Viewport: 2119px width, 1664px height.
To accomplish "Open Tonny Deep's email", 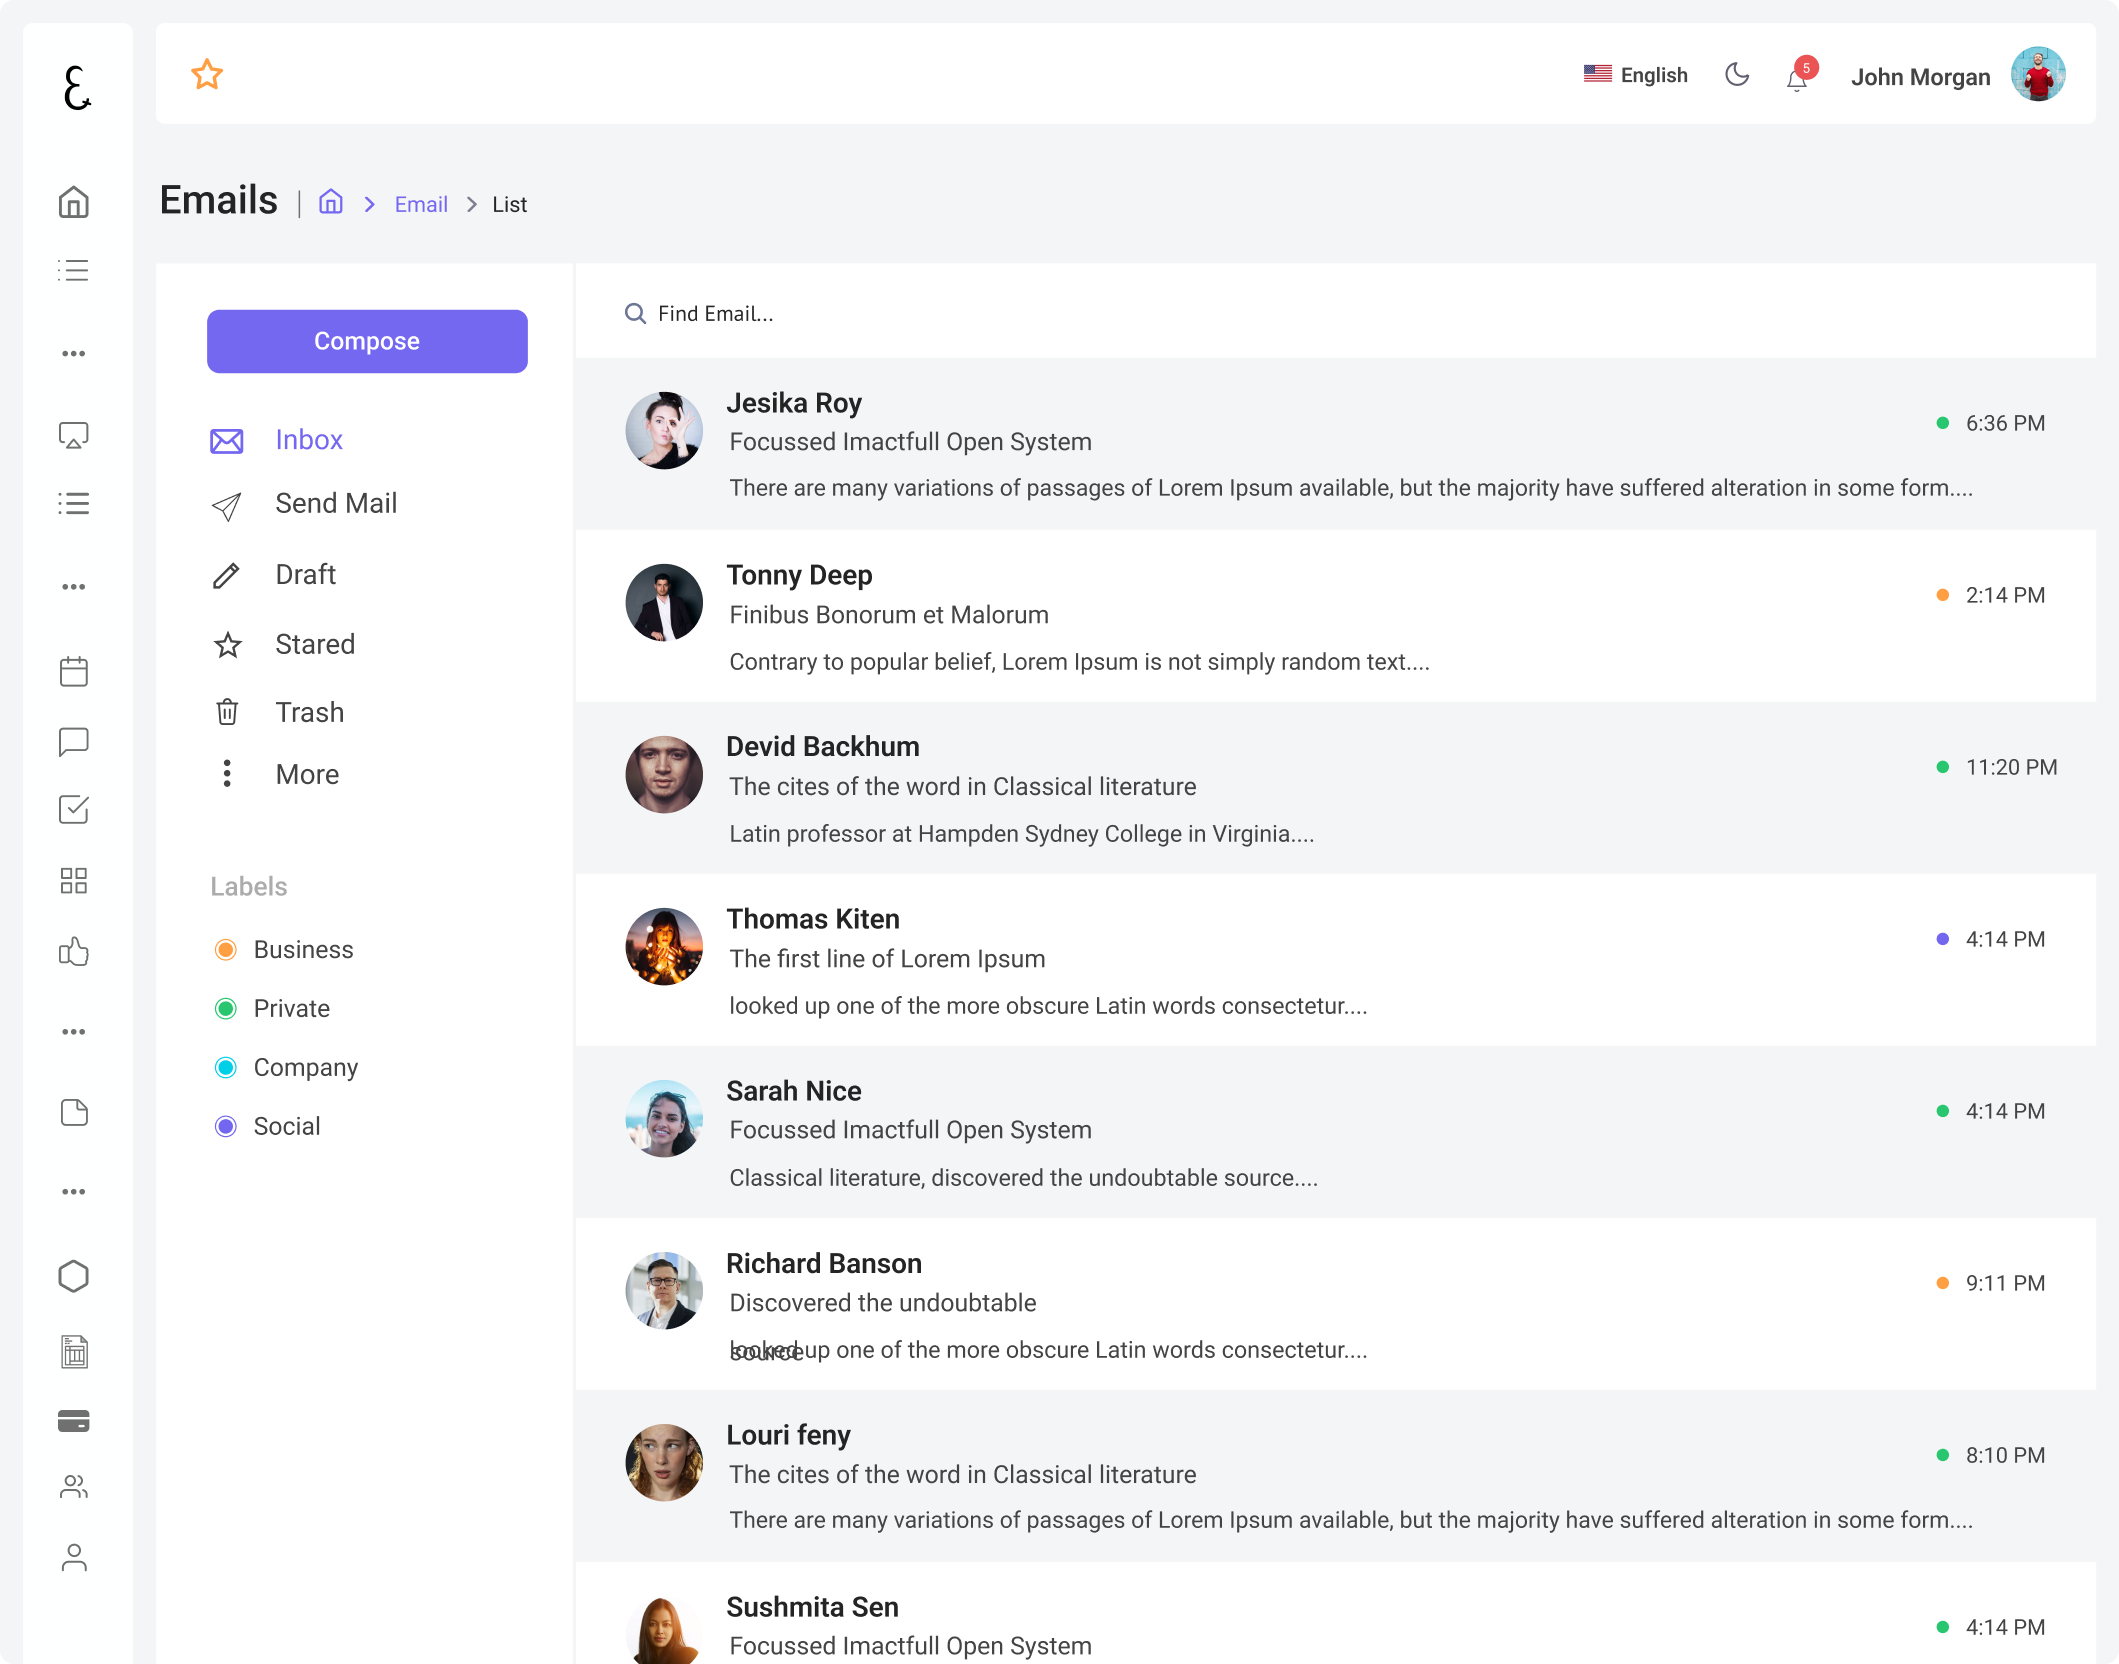I will 1335,616.
